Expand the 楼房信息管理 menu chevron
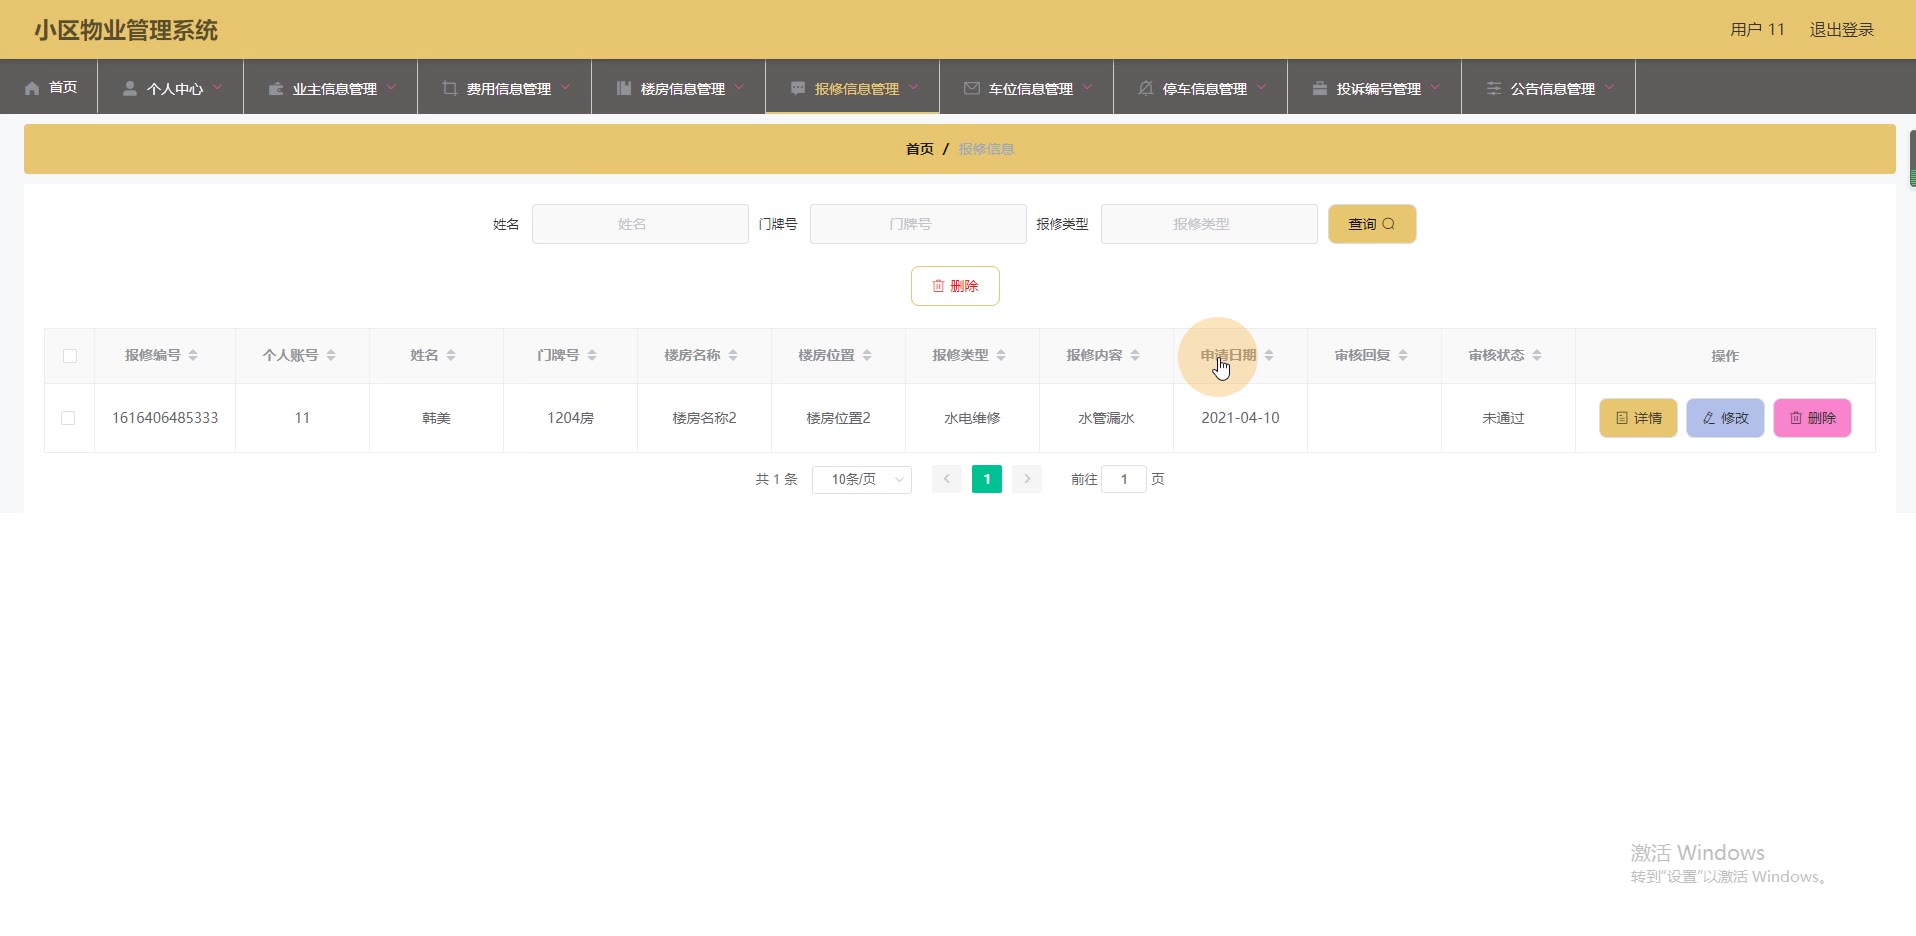 coord(739,88)
